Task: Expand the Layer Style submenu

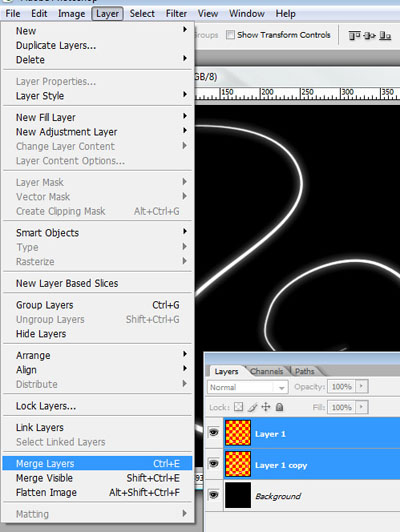Action: point(97,96)
